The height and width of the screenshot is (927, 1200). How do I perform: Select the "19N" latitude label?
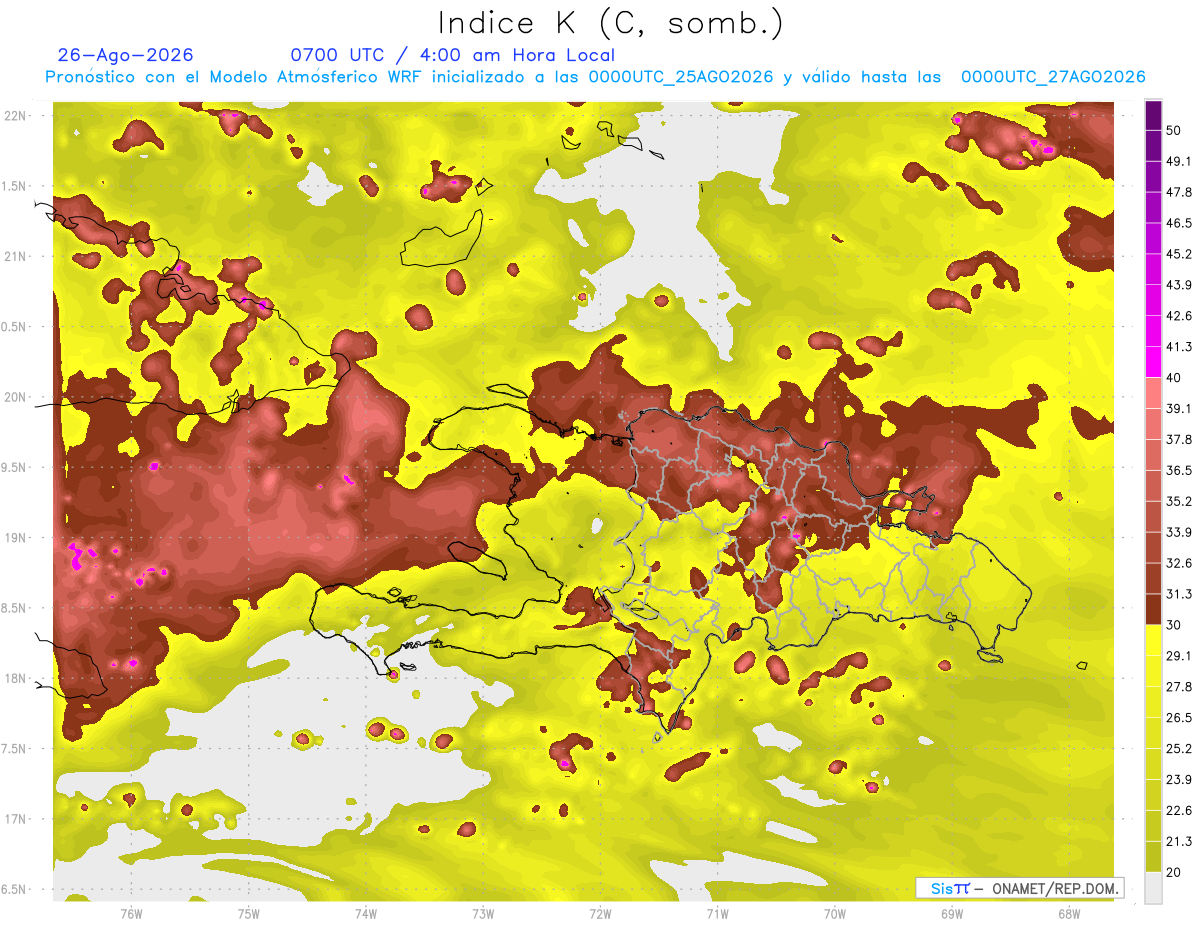(x=15, y=538)
